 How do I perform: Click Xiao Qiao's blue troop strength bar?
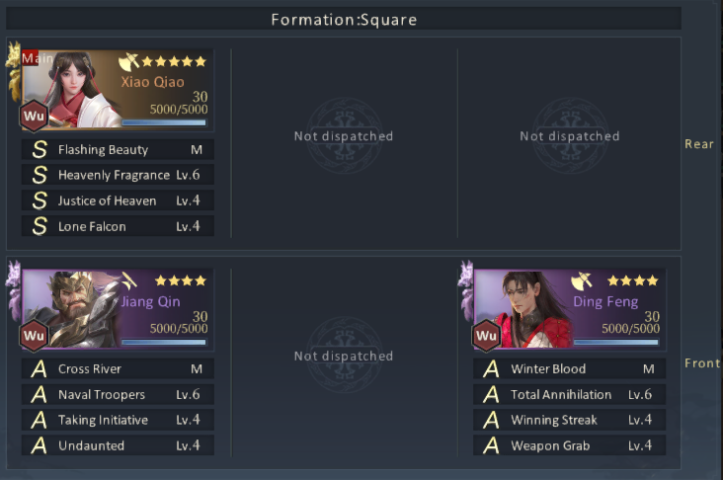pyautogui.click(x=164, y=123)
